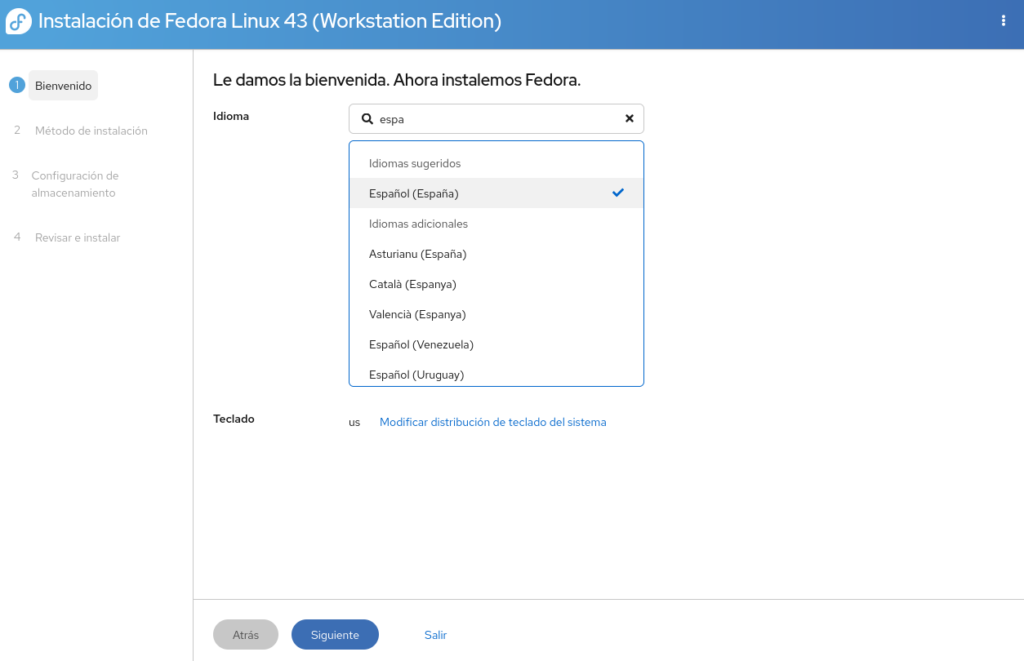Open the kebab options menu
Viewport: 1024px width, 661px height.
(1003, 21)
